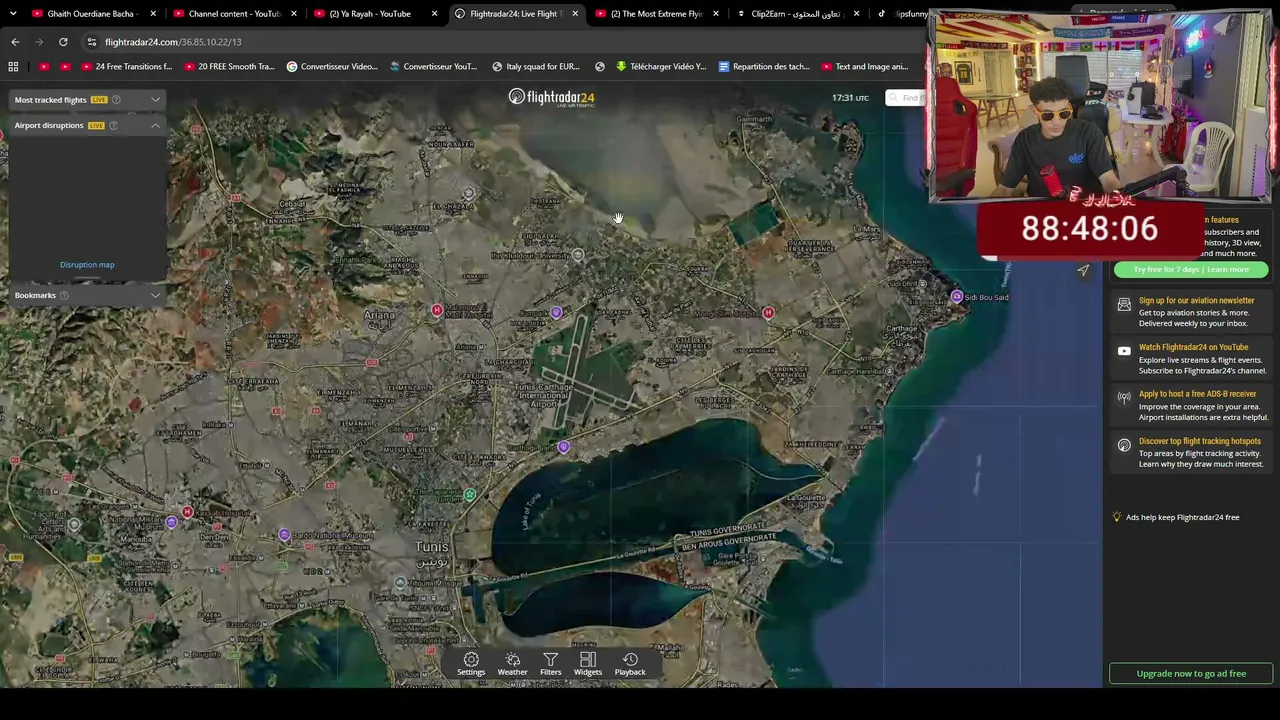Open the Disruption map link
Viewport: 1280px width, 720px height.
tap(87, 265)
